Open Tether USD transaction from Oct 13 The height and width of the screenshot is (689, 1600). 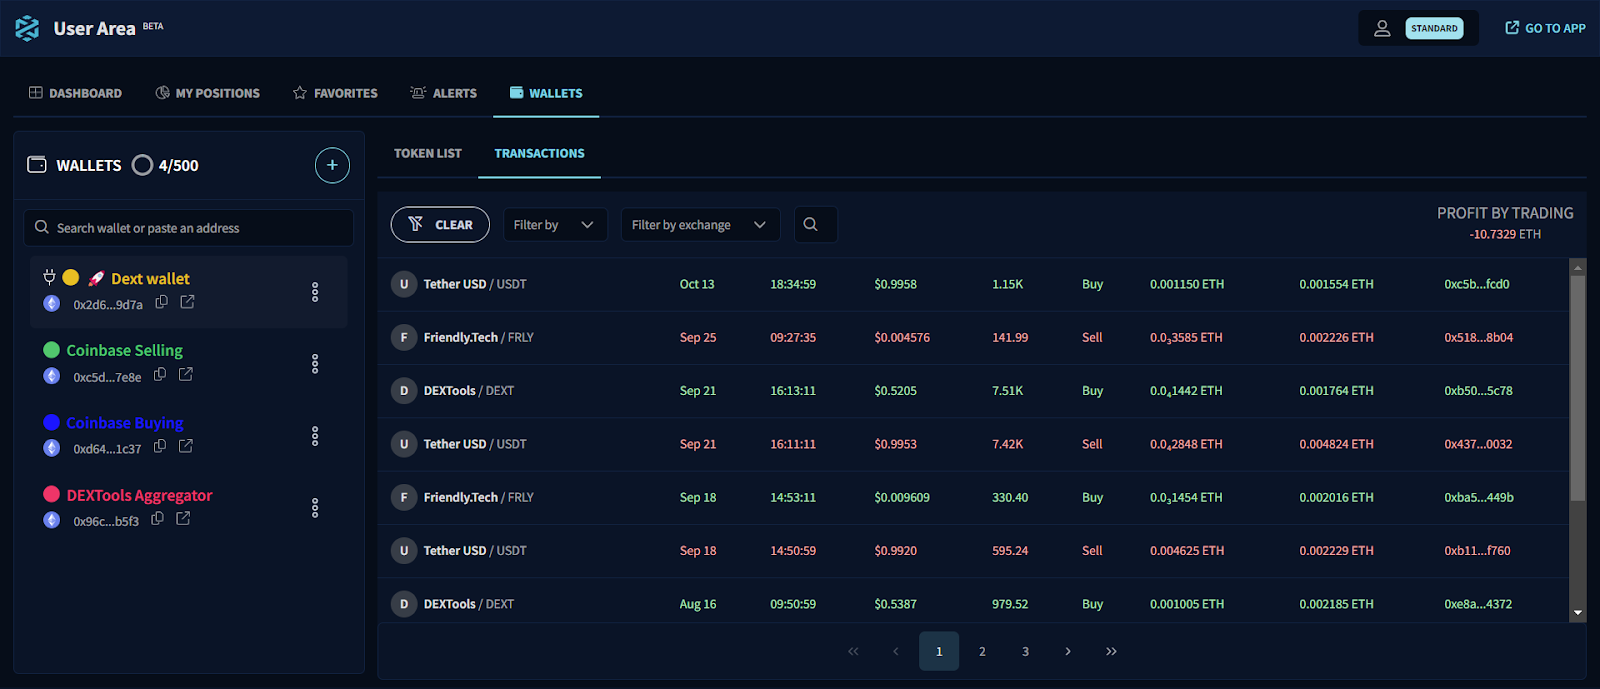click(972, 284)
